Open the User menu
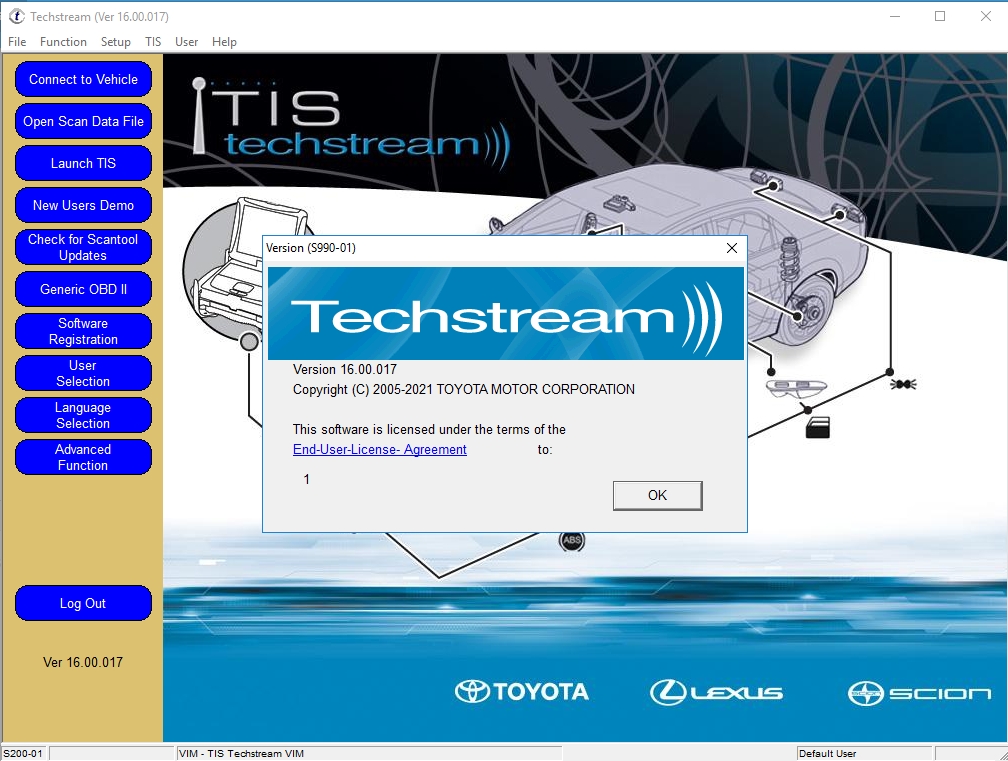 click(186, 42)
